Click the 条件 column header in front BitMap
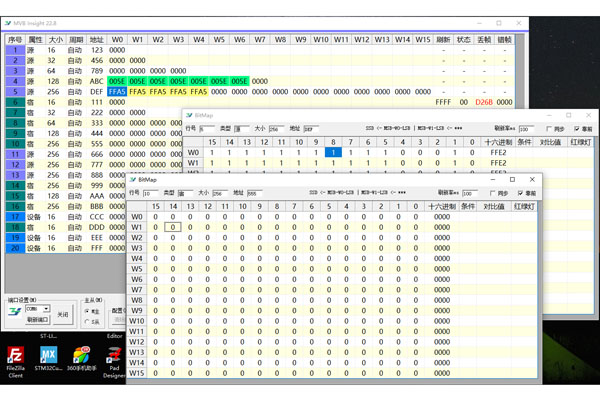Viewport: 600px width, 400px height. [468, 206]
